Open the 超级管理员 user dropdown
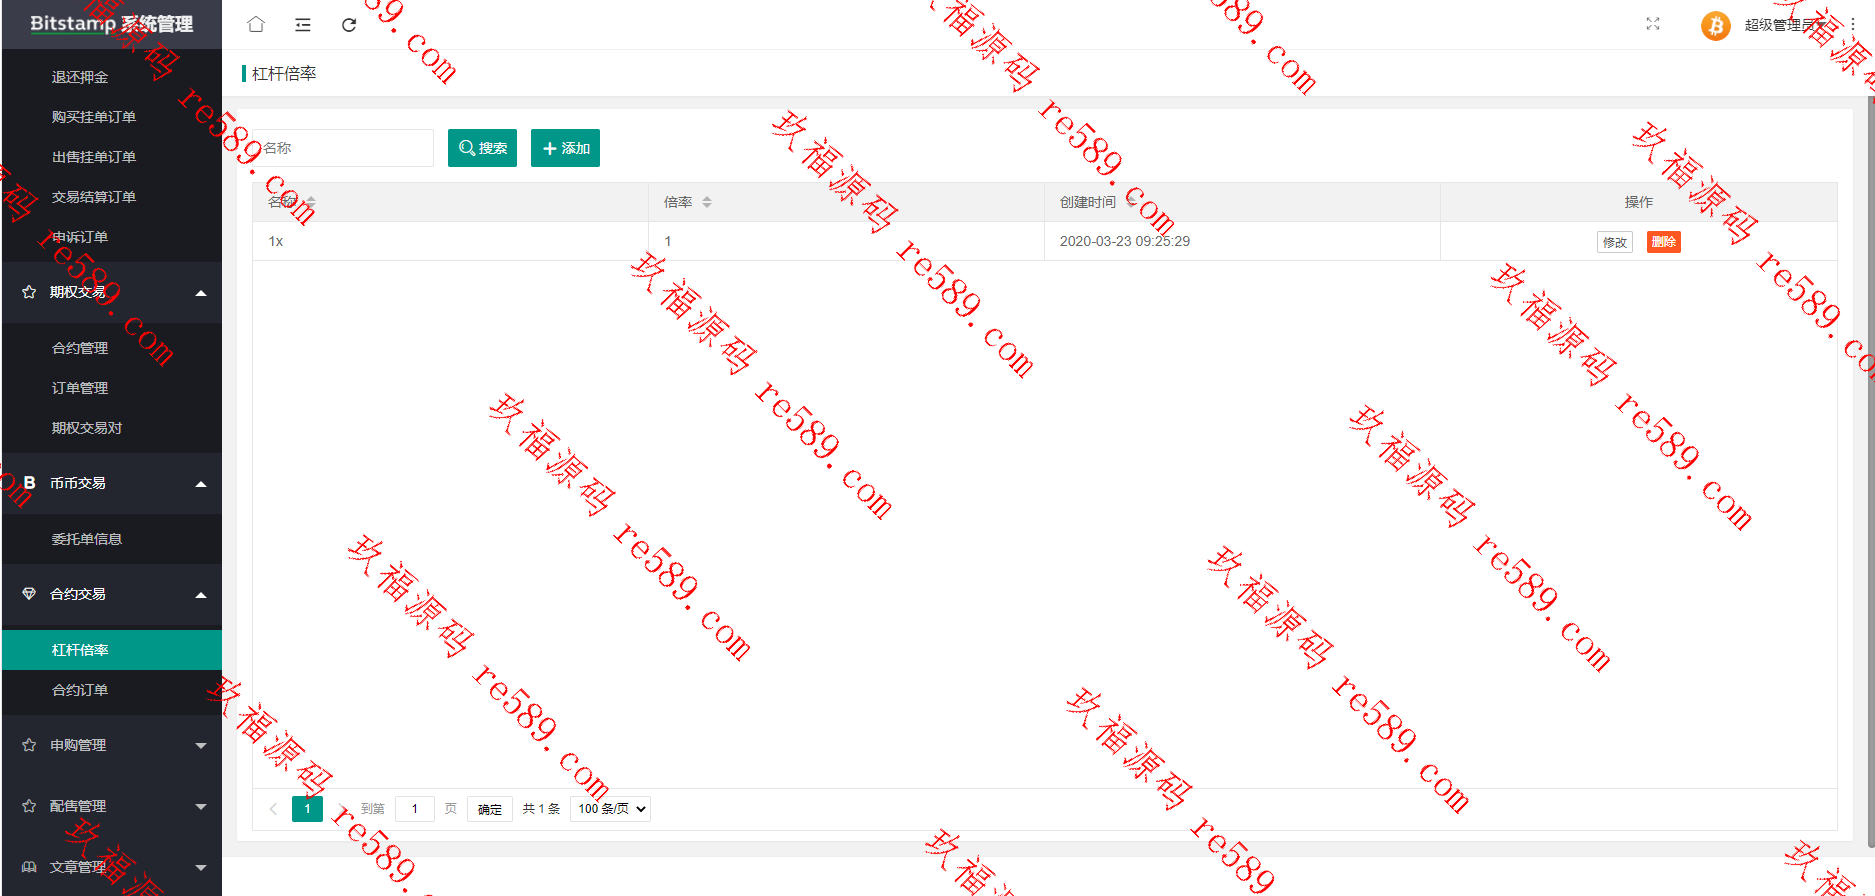The image size is (1875, 896). (1785, 25)
